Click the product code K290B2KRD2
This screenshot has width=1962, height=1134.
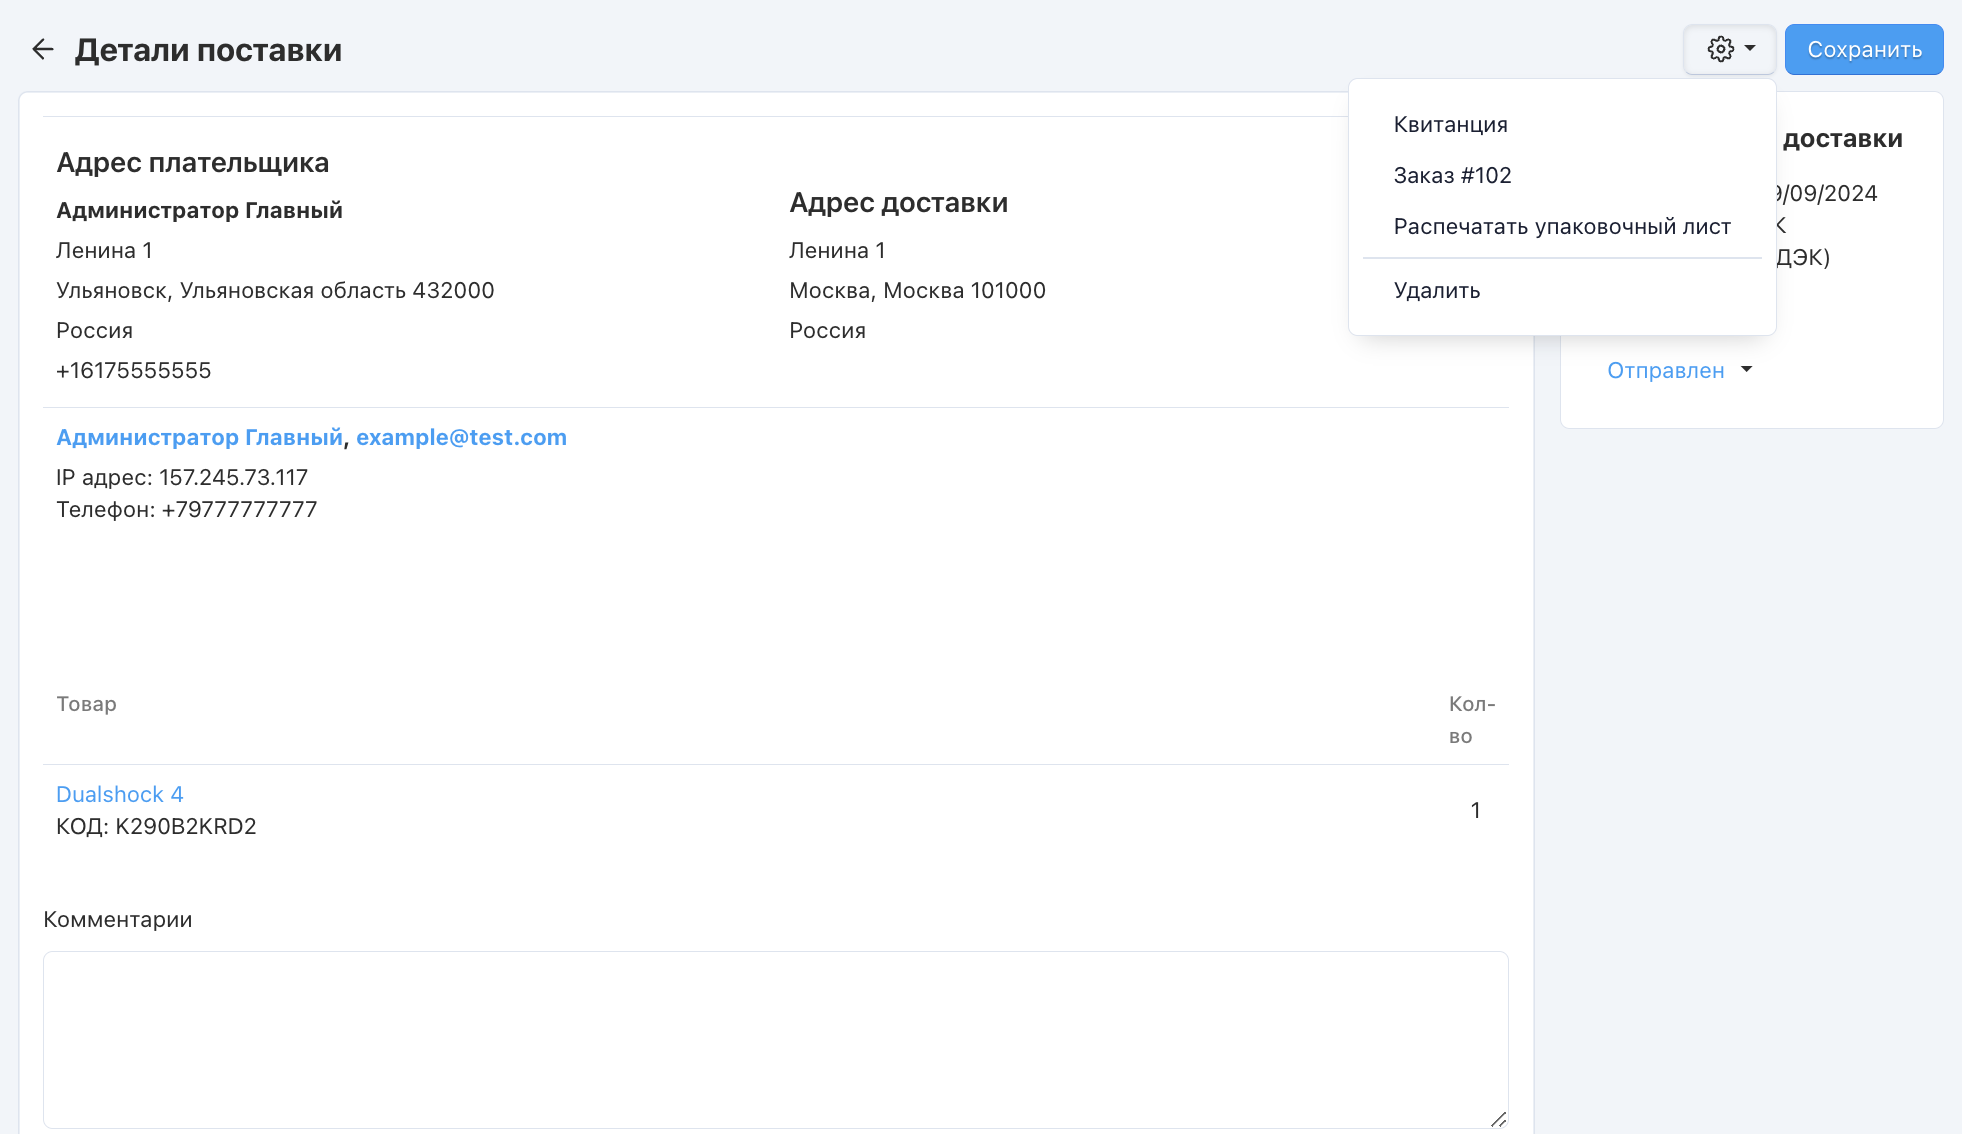pyautogui.click(x=186, y=826)
